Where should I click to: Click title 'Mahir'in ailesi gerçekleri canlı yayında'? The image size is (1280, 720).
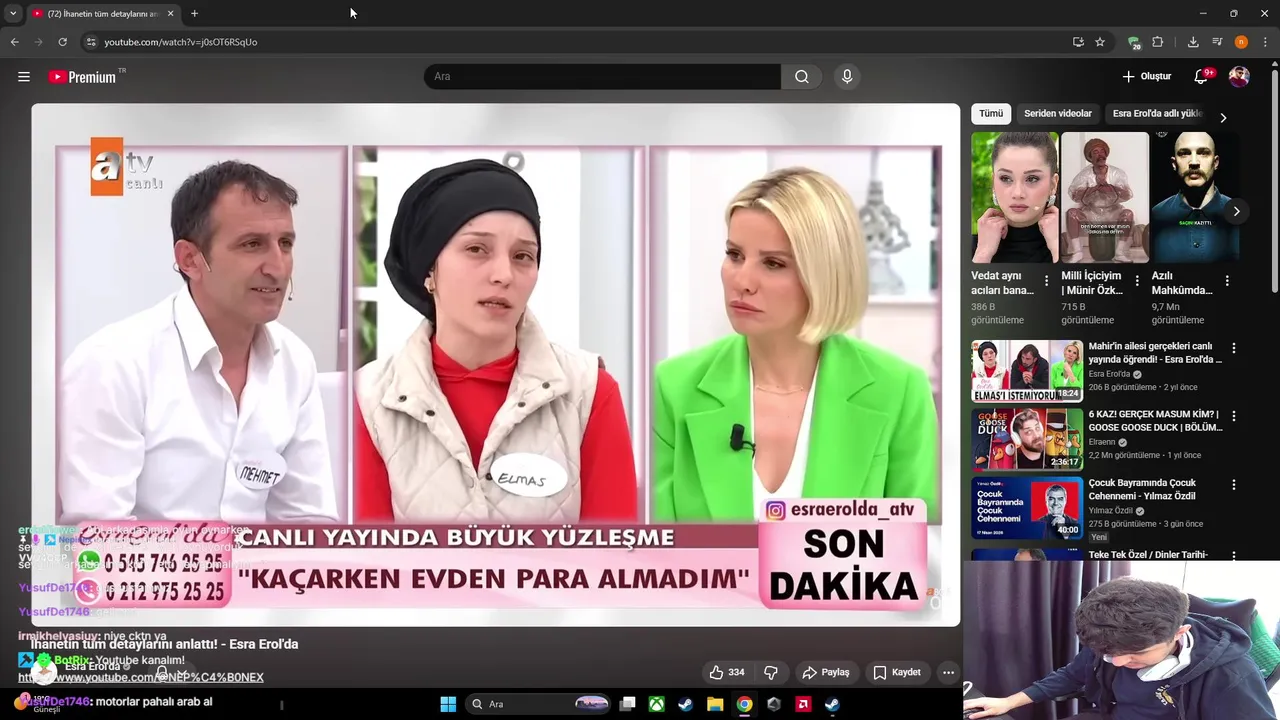pyautogui.click(x=1155, y=353)
